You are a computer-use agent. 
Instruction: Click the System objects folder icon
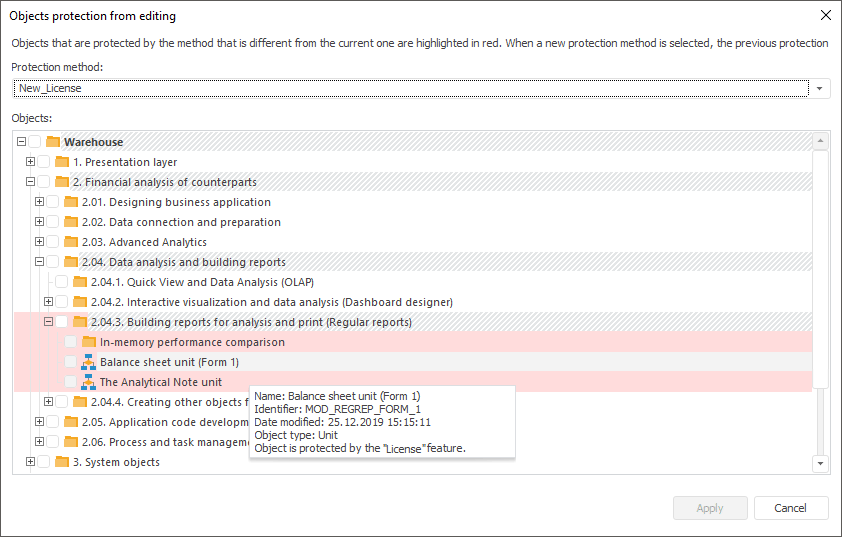[62, 462]
